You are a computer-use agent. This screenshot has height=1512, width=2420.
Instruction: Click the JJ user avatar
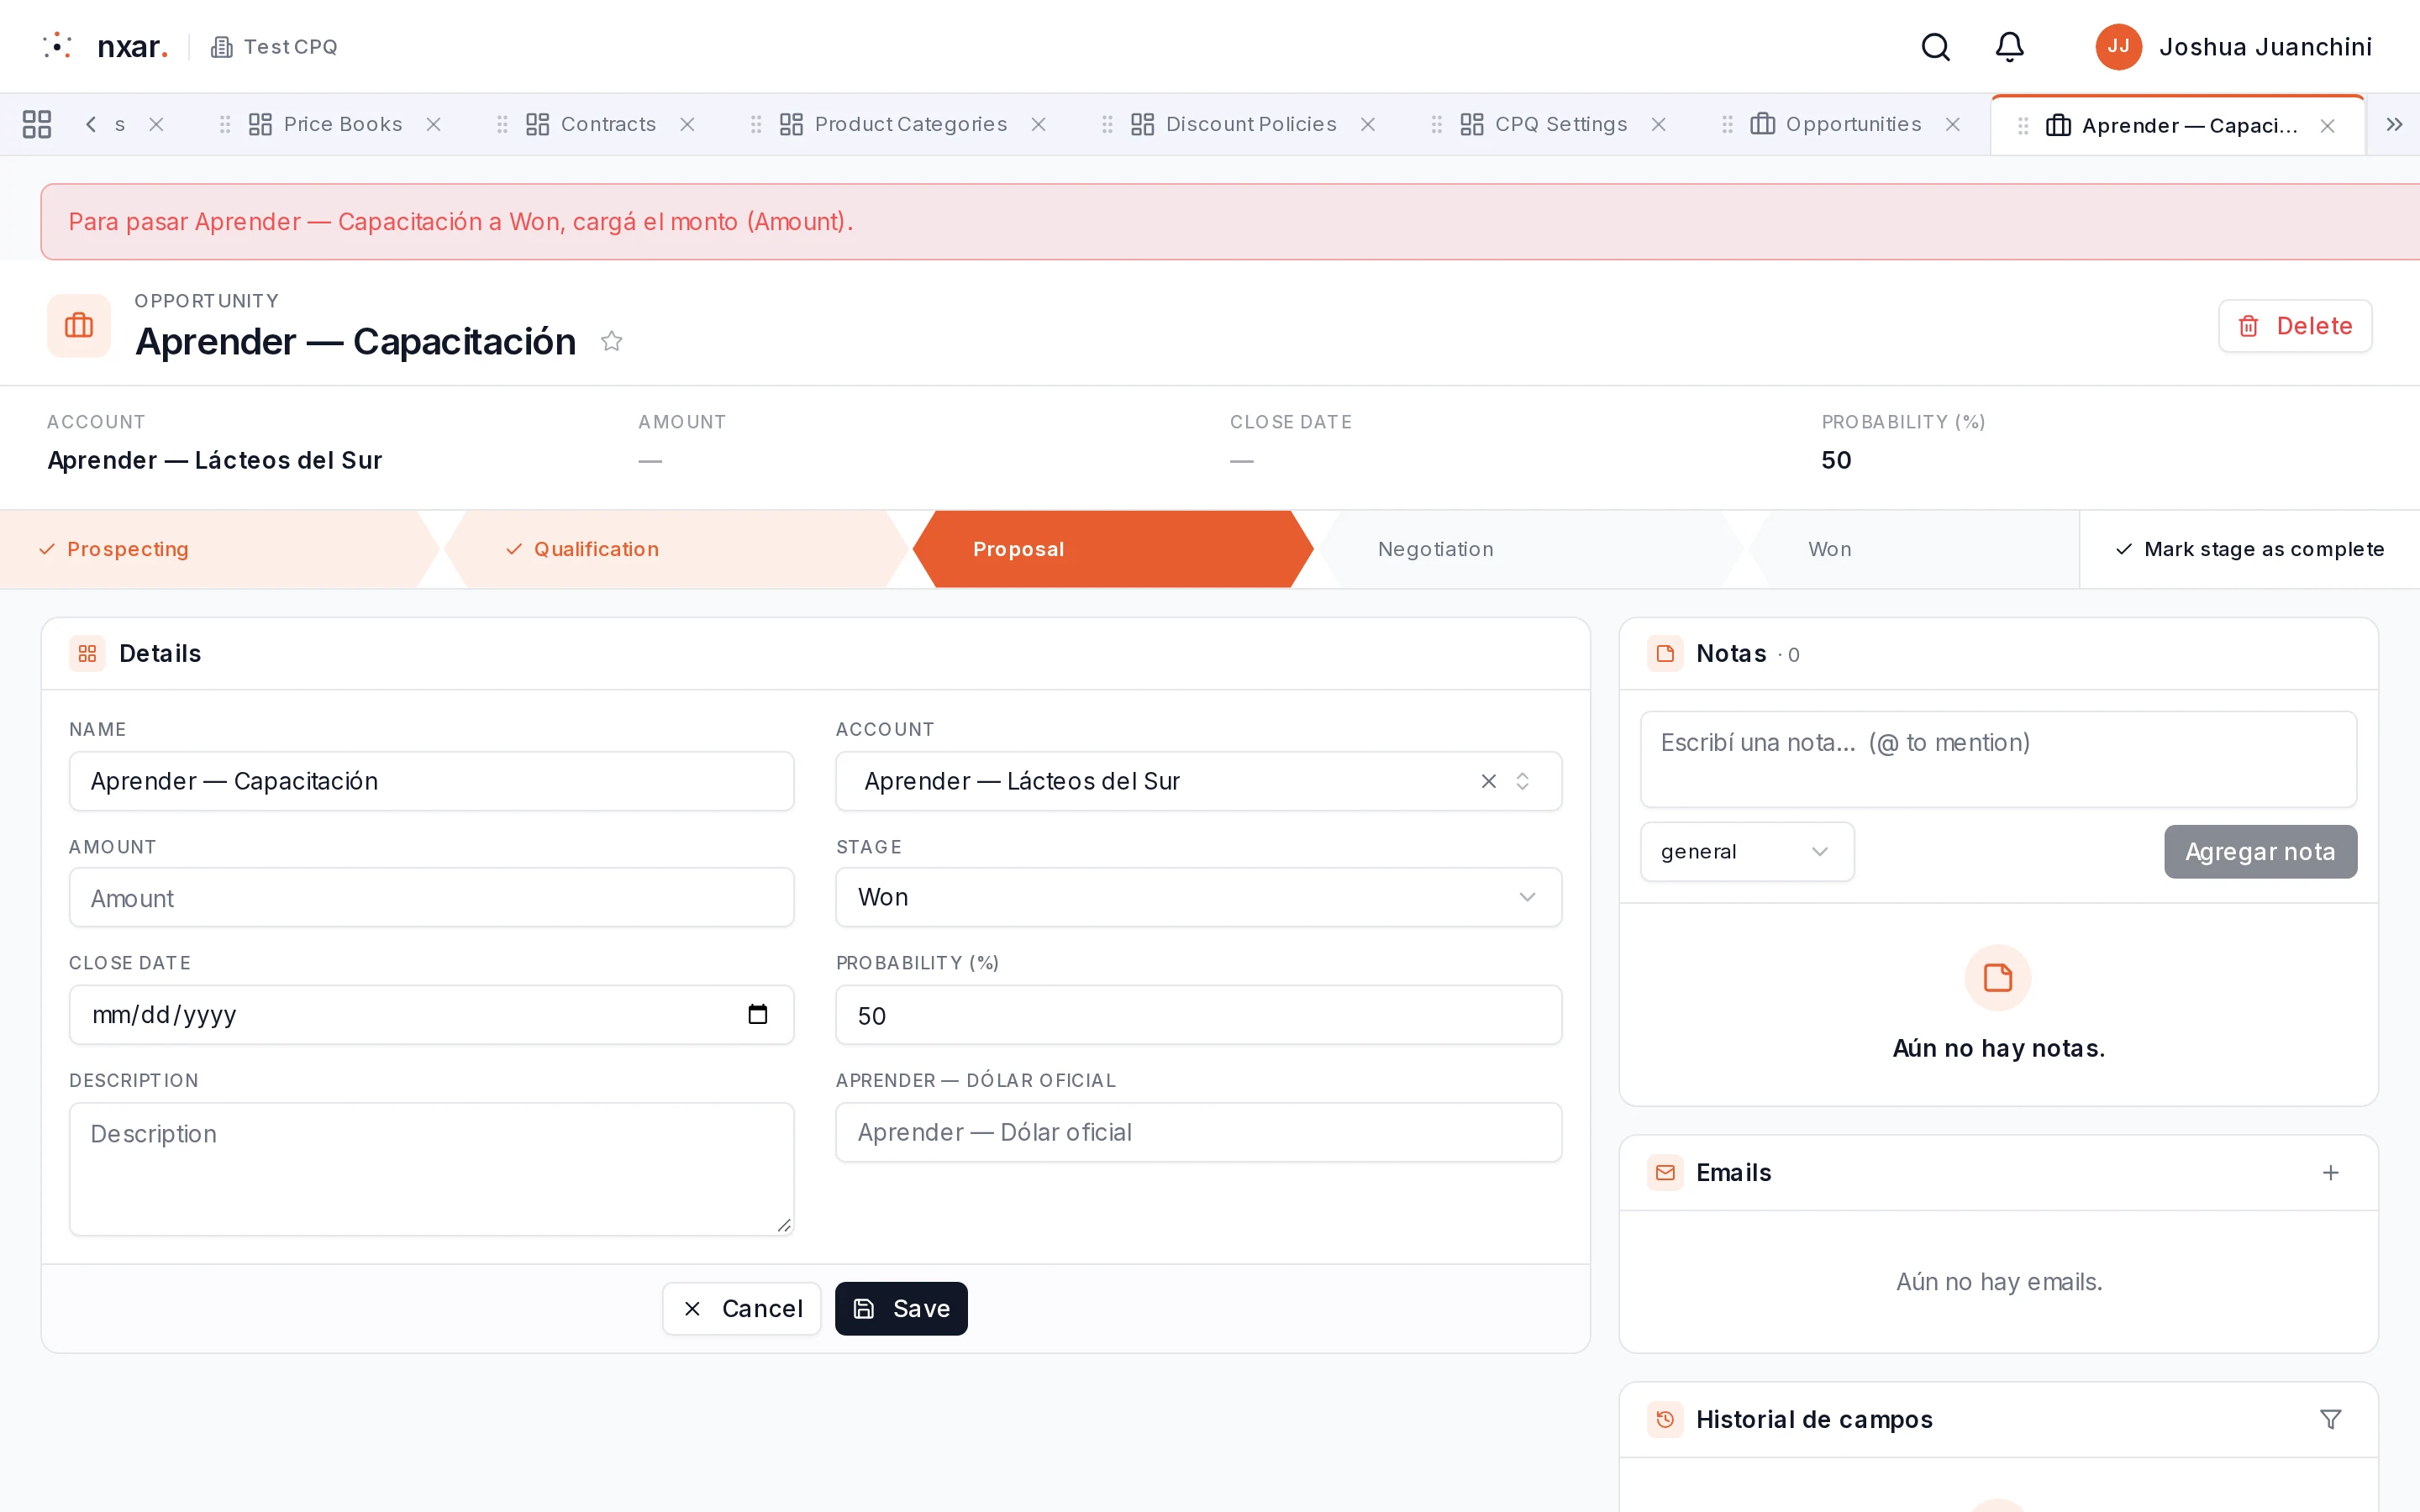2118,47
